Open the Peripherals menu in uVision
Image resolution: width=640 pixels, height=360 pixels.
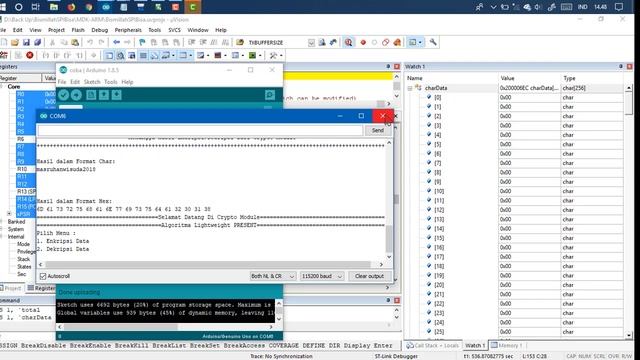click(x=128, y=30)
